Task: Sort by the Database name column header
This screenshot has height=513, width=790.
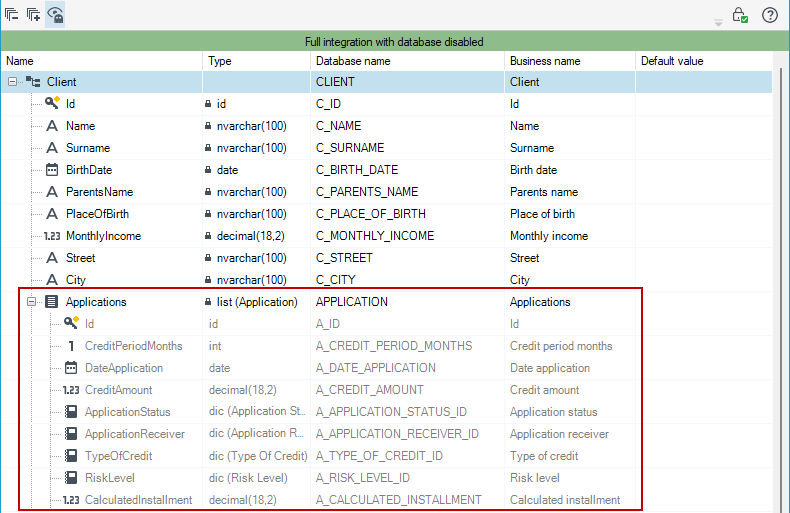Action: [407, 61]
